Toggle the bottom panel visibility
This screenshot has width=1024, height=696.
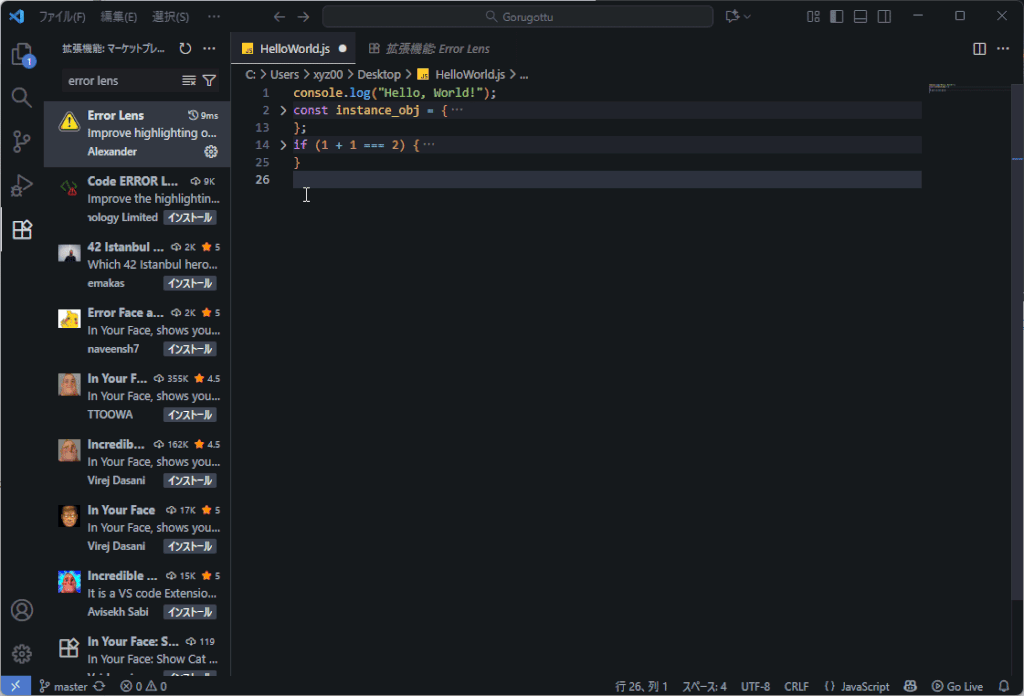pyautogui.click(x=860, y=16)
